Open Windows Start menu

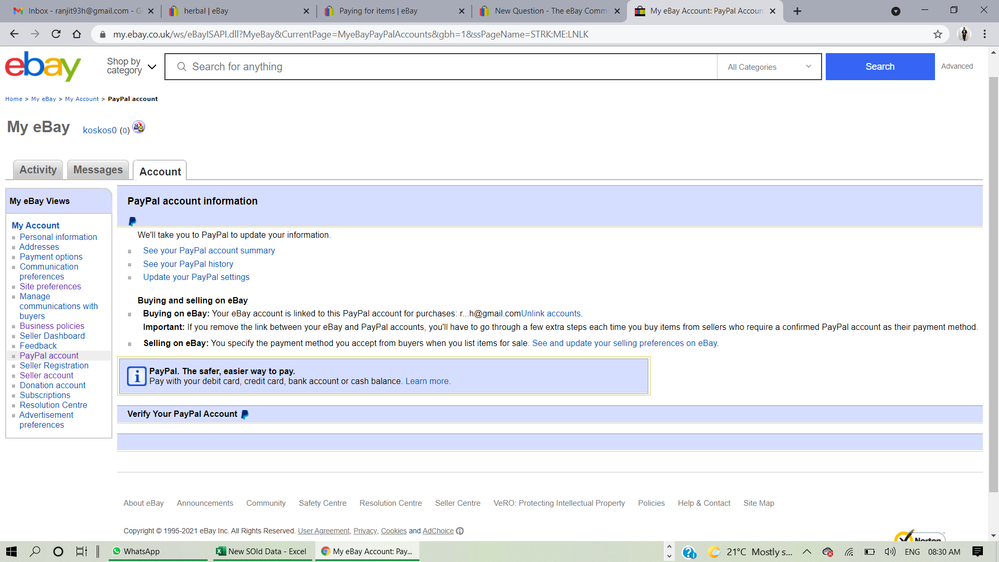tap(11, 552)
